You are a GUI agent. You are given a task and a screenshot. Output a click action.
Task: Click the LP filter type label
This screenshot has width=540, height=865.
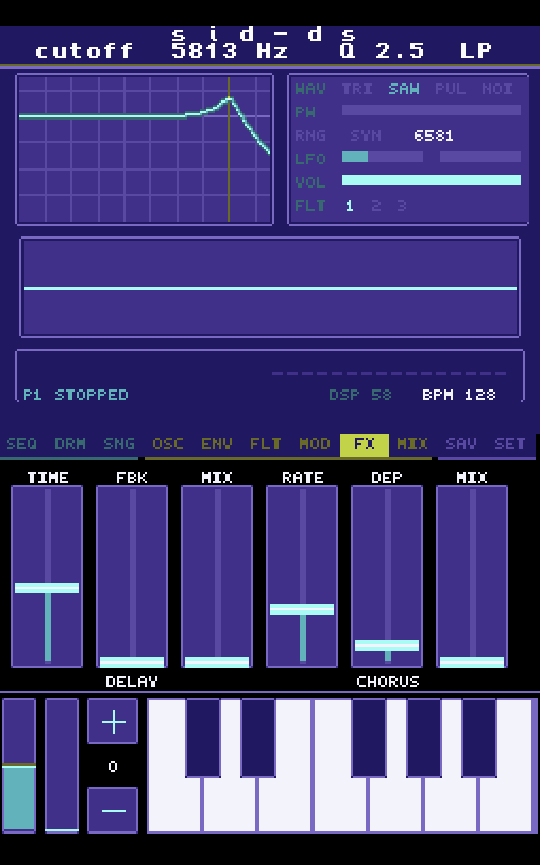click(475, 51)
